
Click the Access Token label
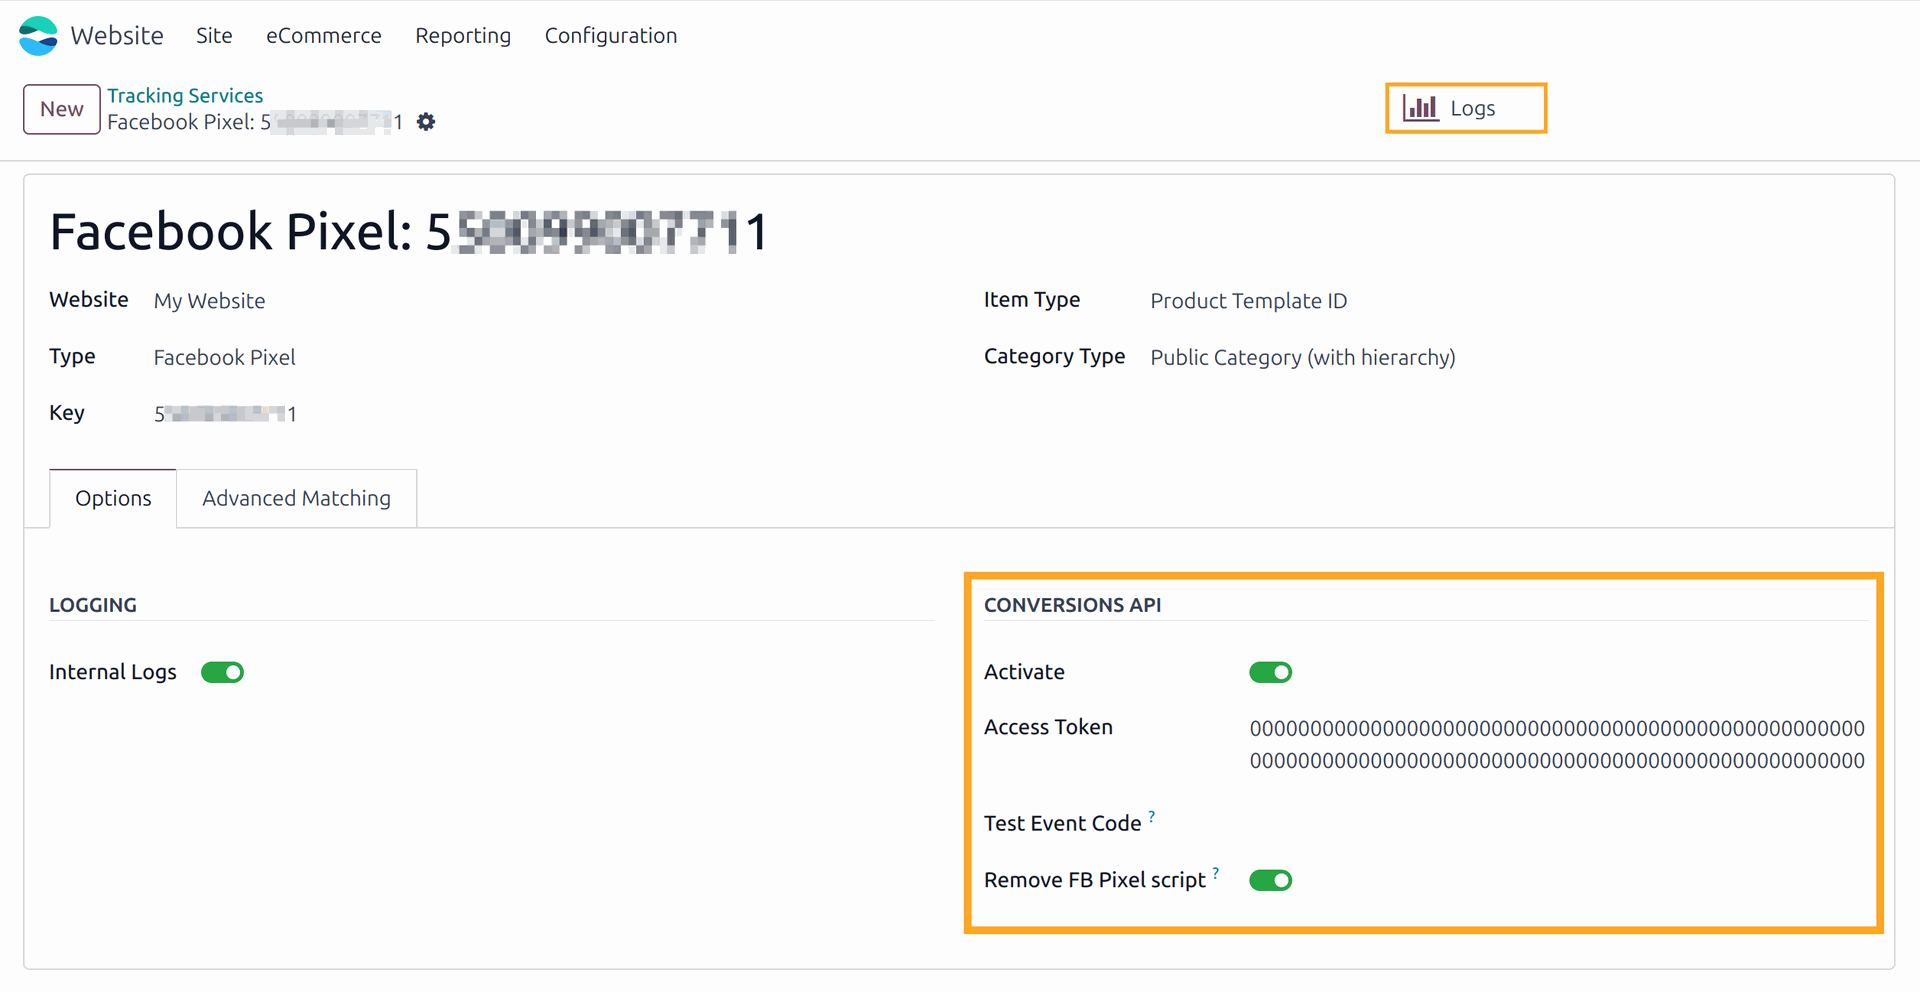coord(1048,727)
